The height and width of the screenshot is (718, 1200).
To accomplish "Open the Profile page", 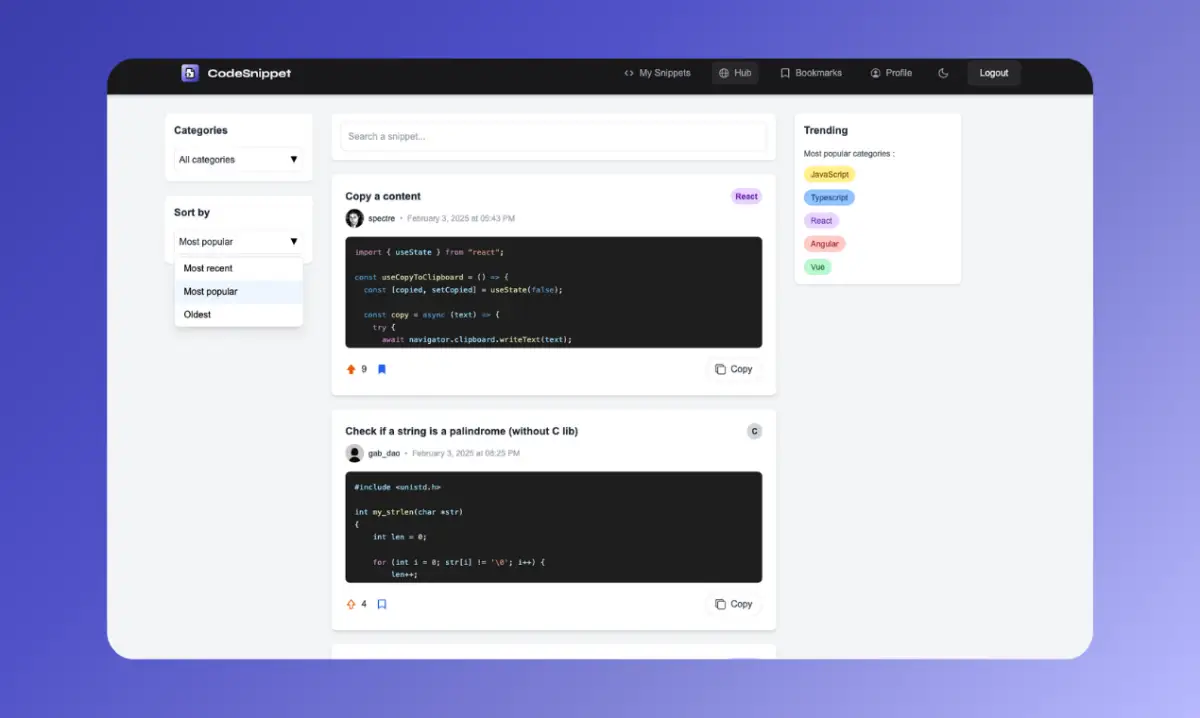I will tap(890, 73).
